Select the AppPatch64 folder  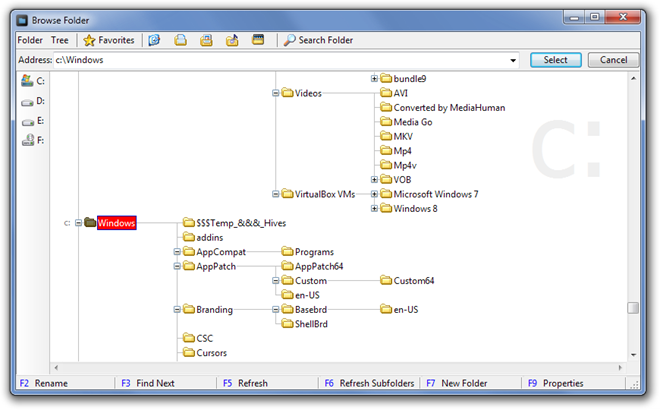pyautogui.click(x=312, y=266)
